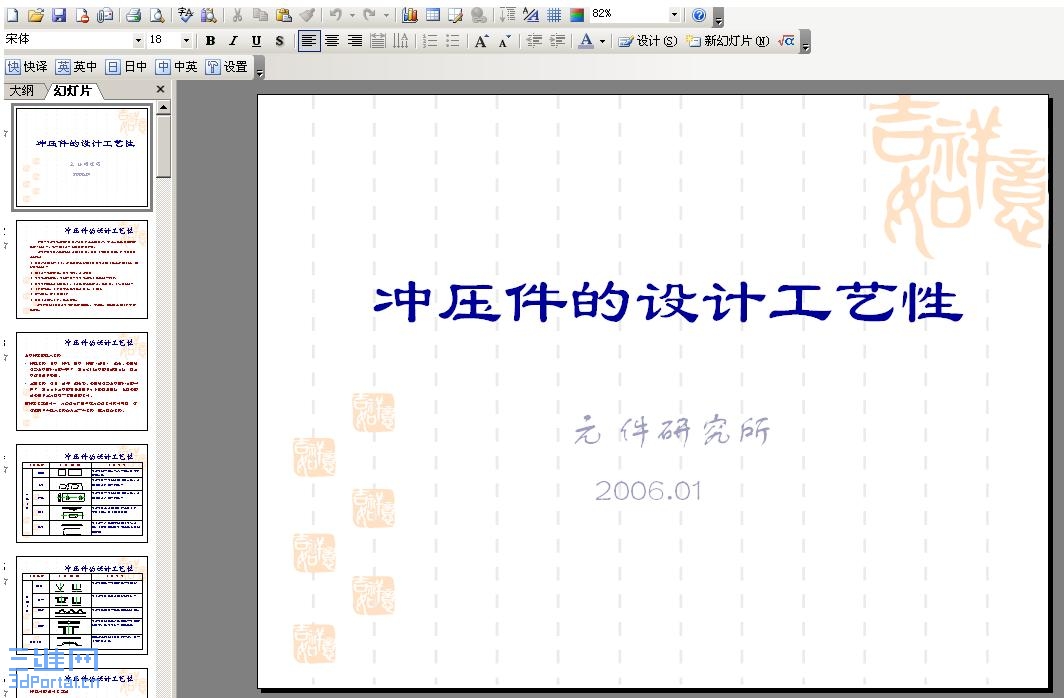Change text direction icon

(x=401, y=41)
